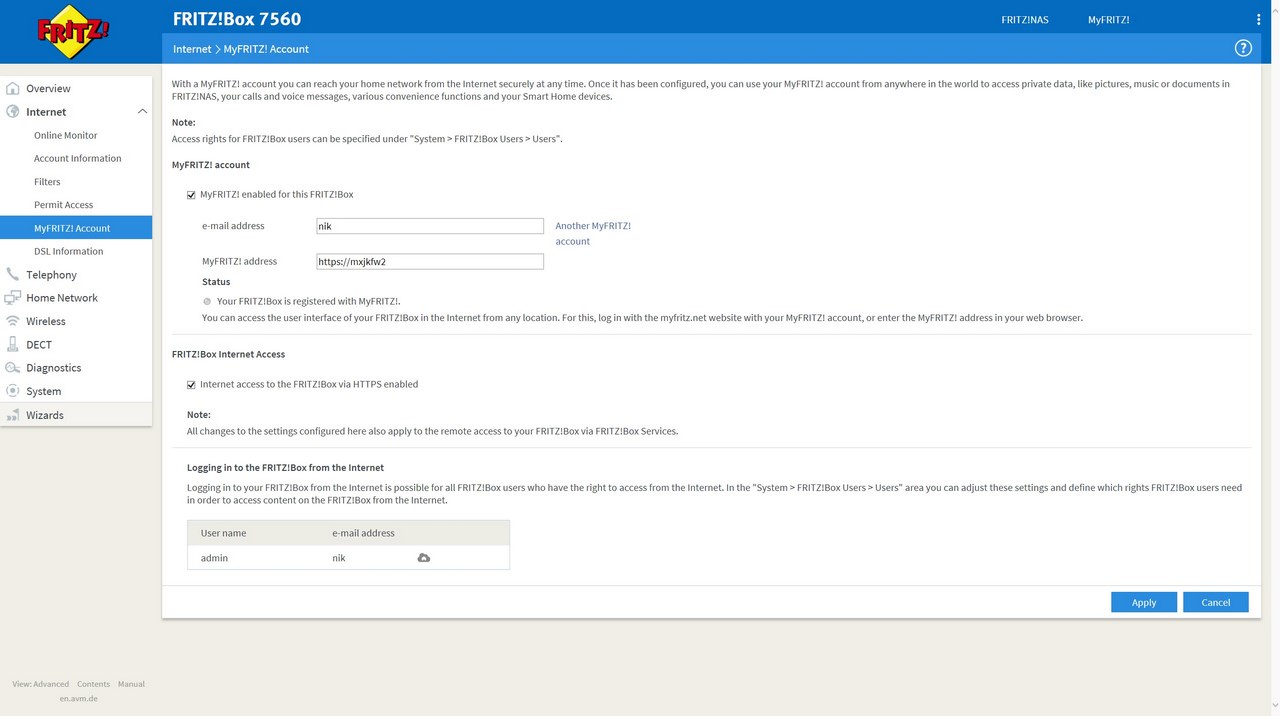Click the System gear icon
Image resolution: width=1280 pixels, height=716 pixels.
[13, 391]
